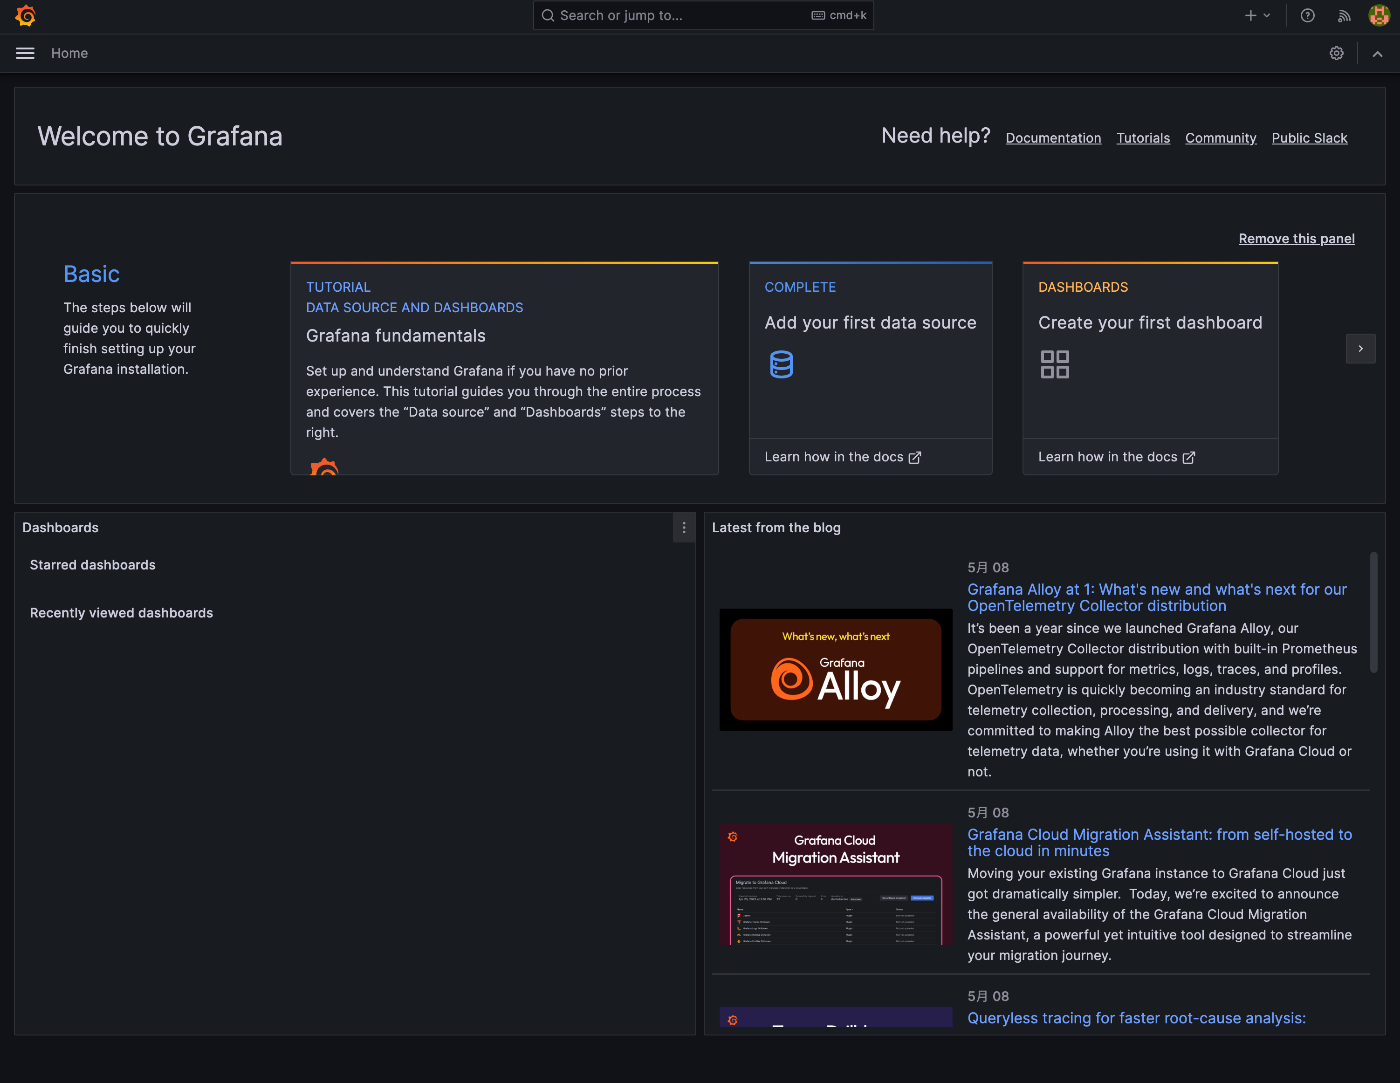Click the dashboard grid icon
The height and width of the screenshot is (1083, 1400).
(1055, 364)
